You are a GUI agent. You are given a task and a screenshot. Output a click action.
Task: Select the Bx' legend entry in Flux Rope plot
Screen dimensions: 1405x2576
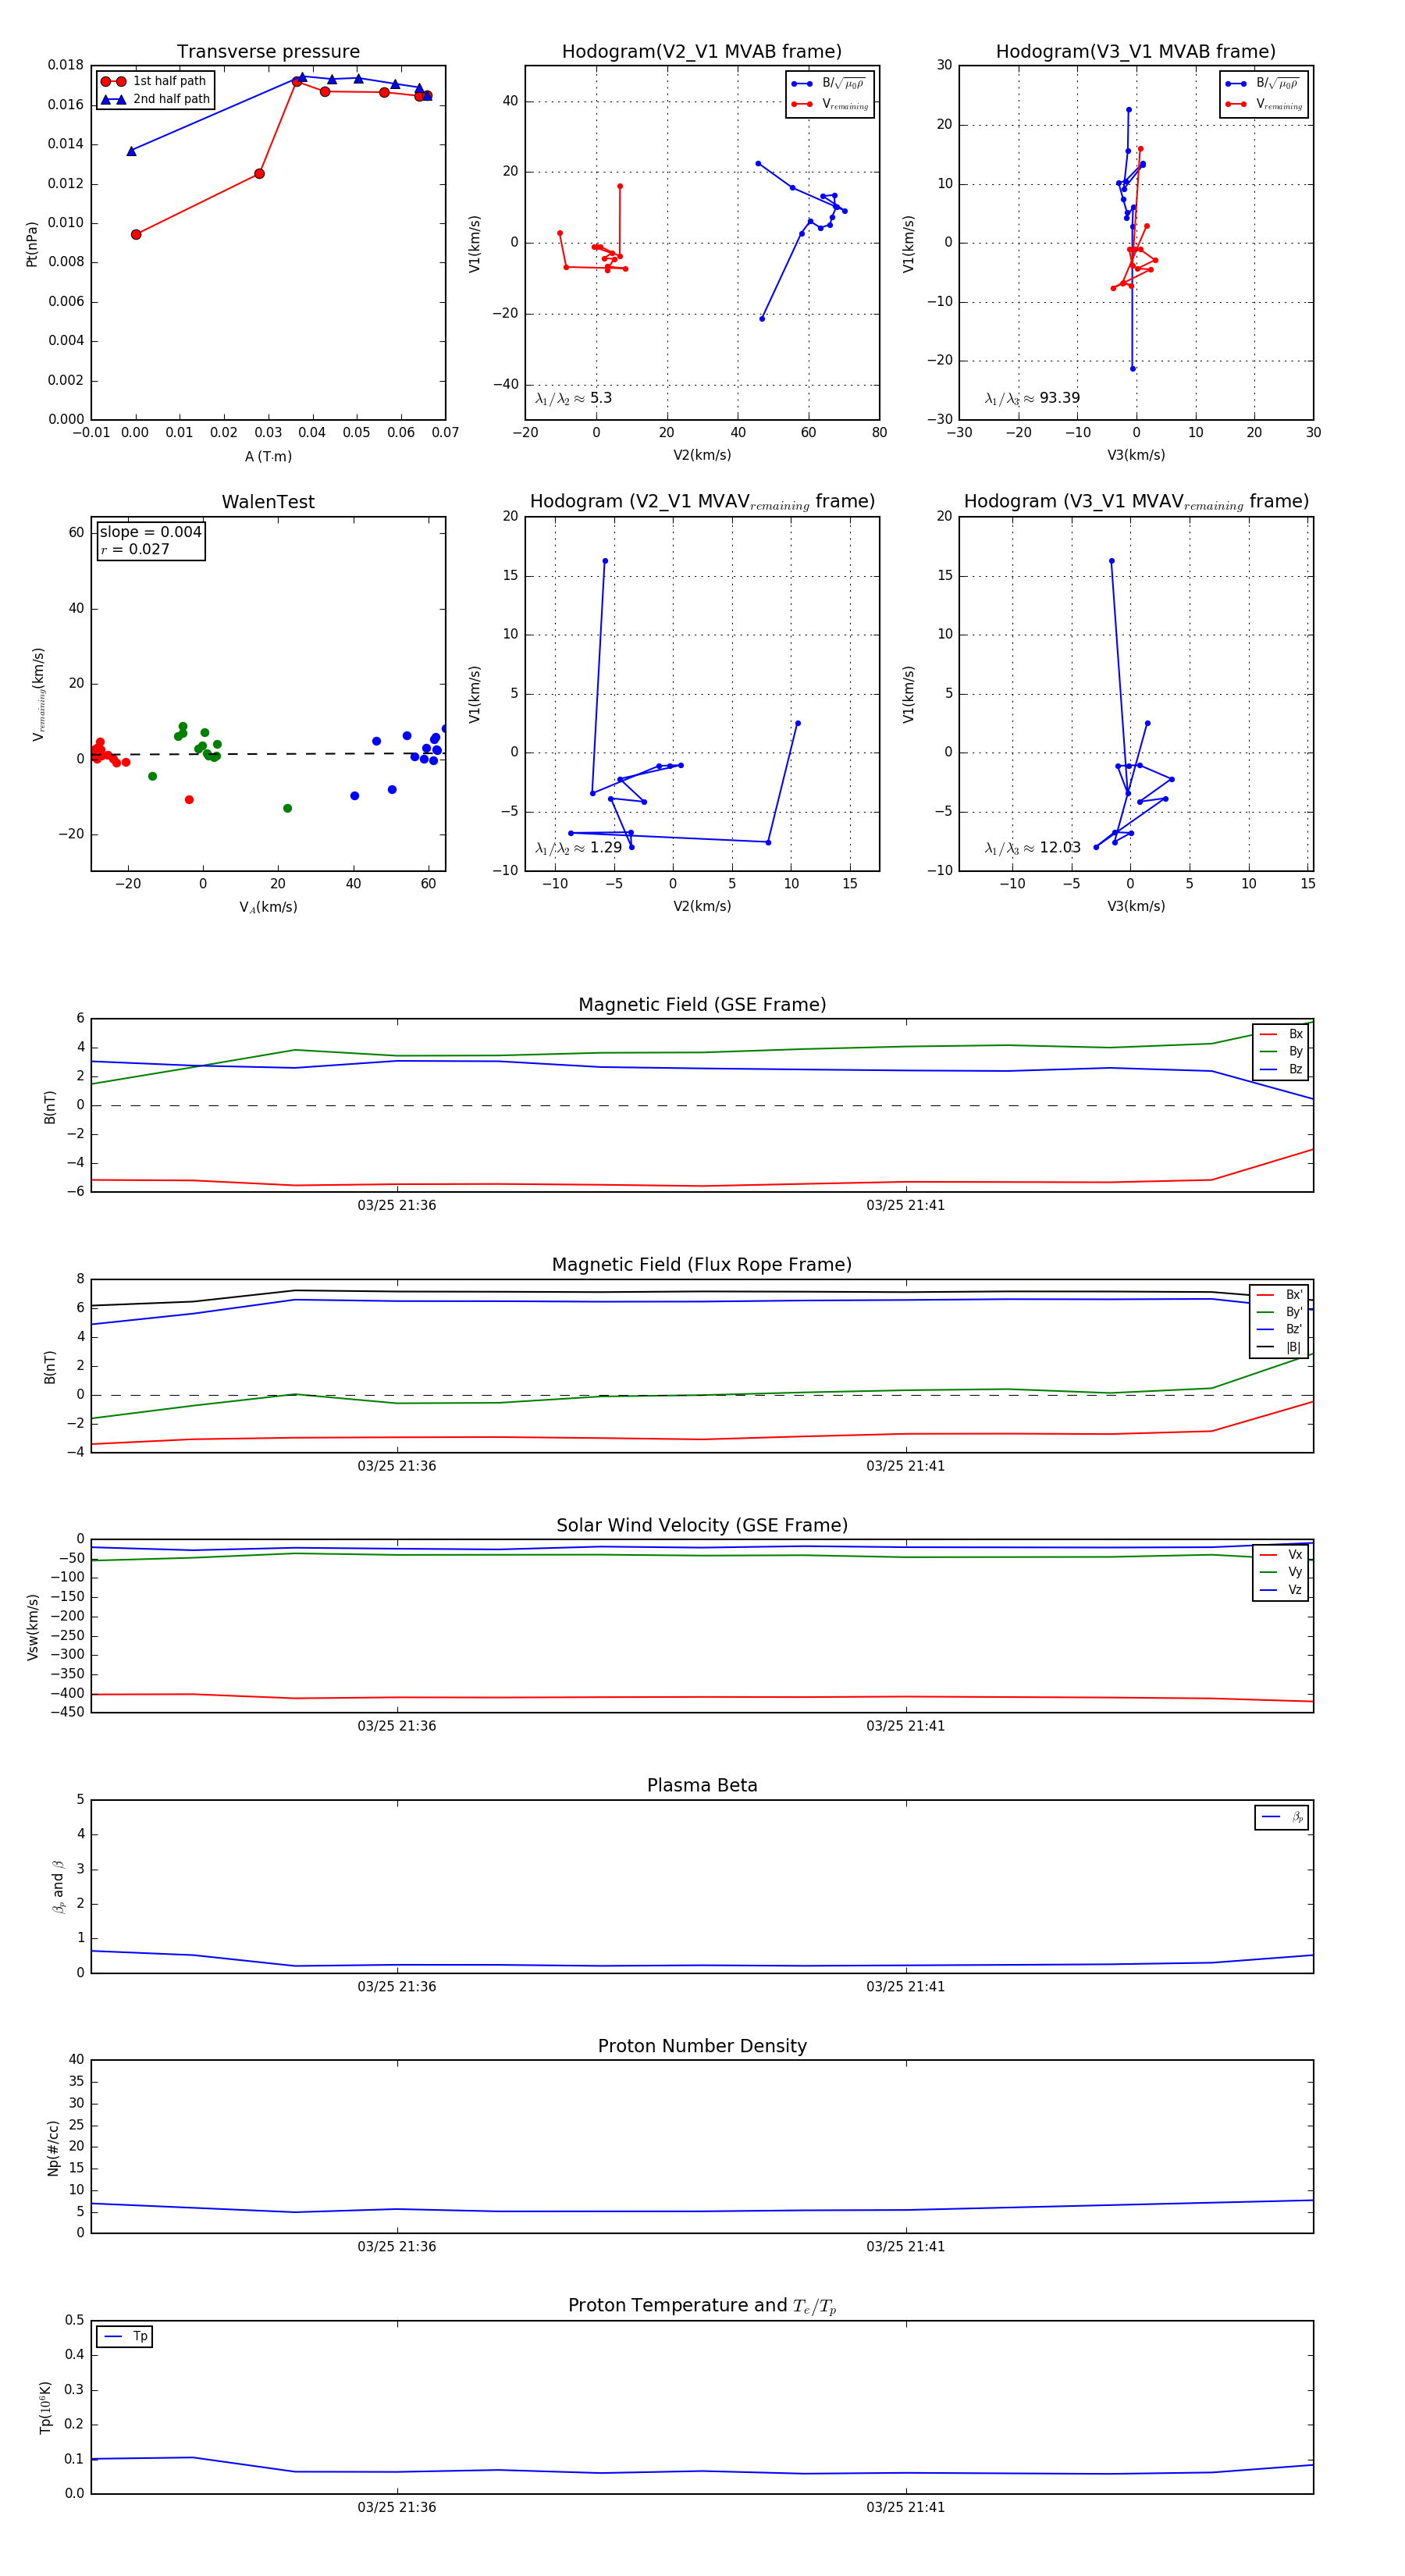(x=1279, y=1294)
